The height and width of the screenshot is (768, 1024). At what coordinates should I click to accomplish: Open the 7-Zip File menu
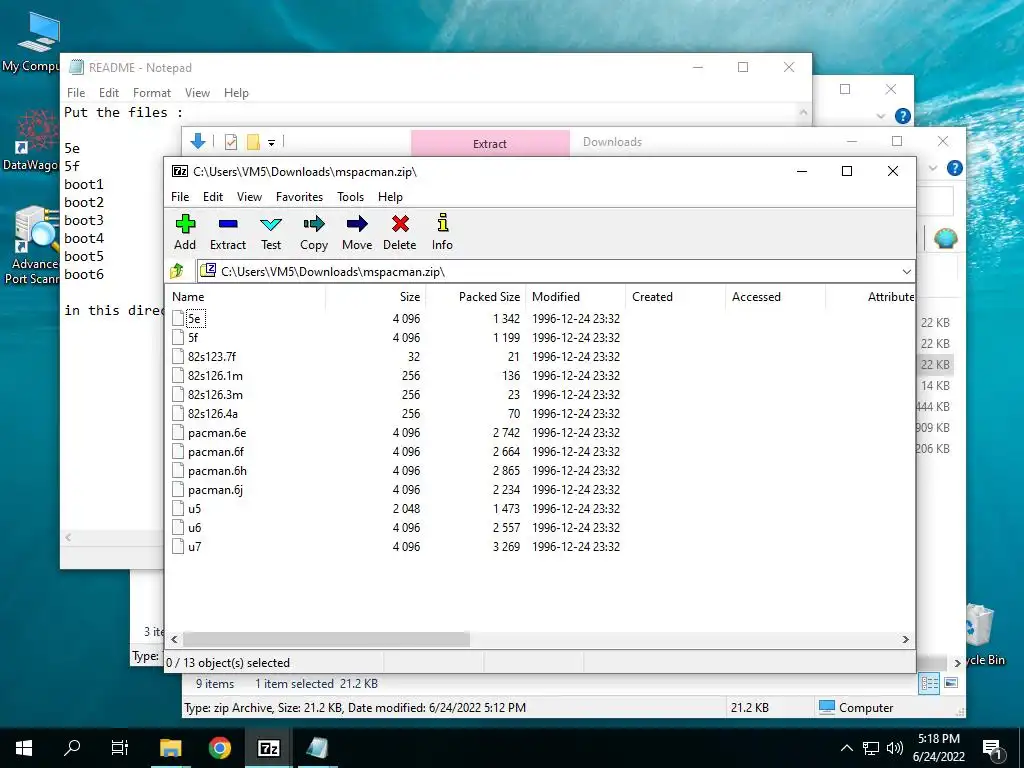coord(180,197)
